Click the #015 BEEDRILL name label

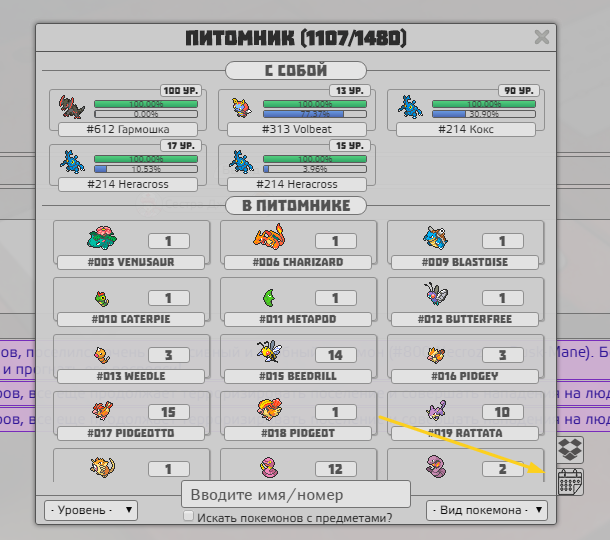(298, 376)
